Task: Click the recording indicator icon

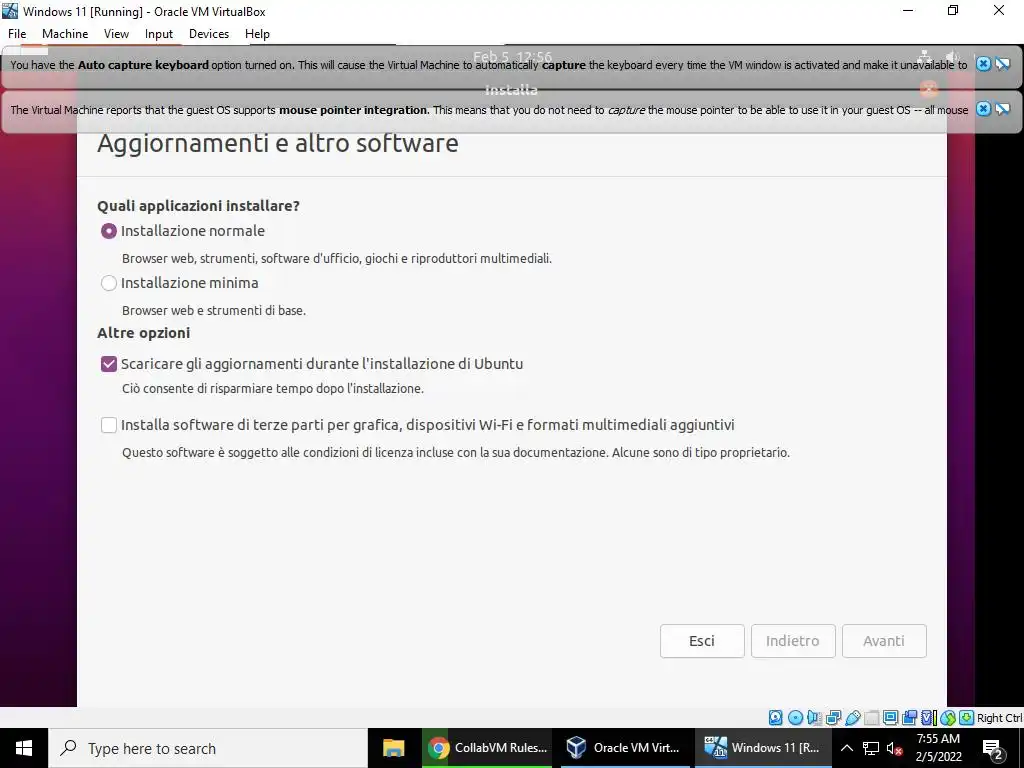Action: coord(909,718)
